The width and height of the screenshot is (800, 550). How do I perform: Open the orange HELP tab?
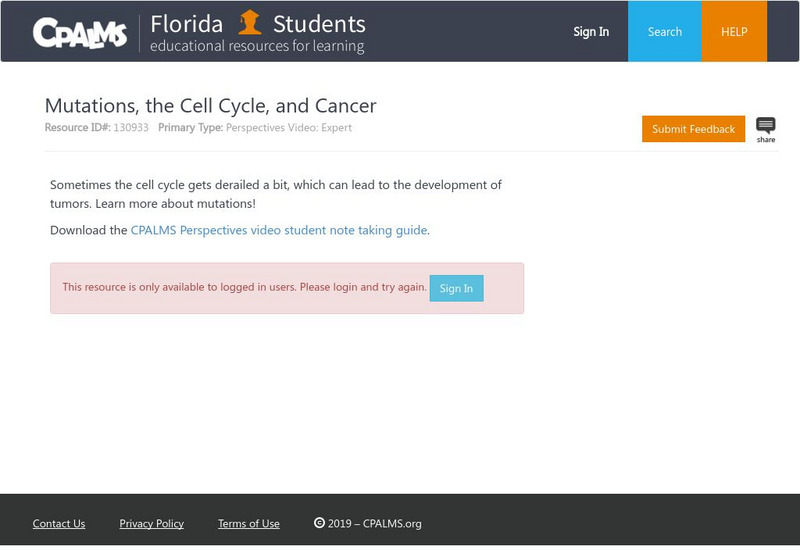[x=734, y=32]
